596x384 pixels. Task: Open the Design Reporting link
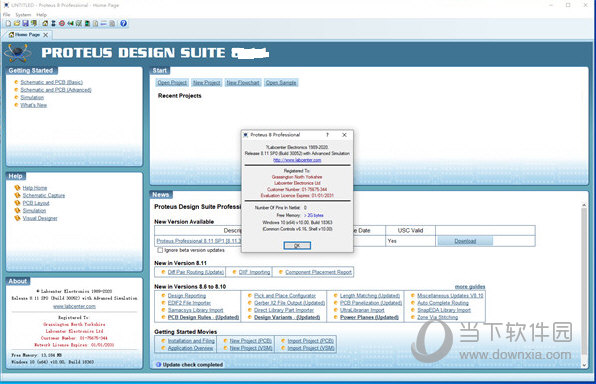point(187,295)
